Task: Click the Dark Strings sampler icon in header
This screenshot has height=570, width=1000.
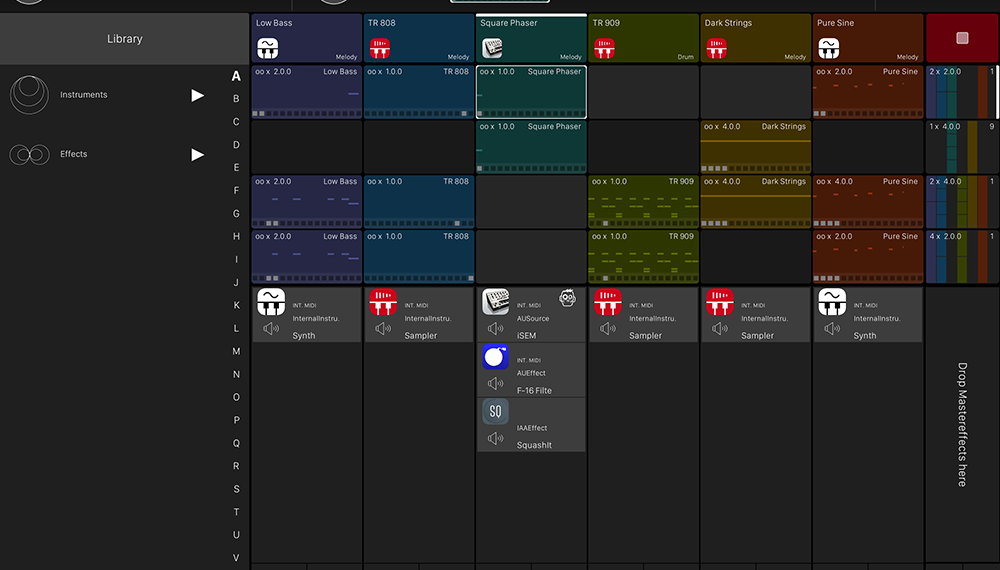Action: 717,49
